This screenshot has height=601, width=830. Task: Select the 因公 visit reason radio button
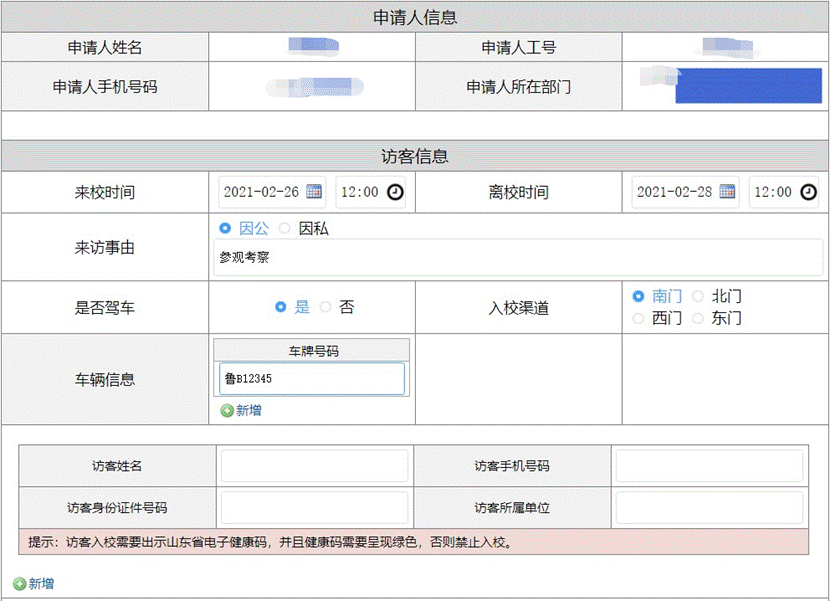tap(225, 229)
